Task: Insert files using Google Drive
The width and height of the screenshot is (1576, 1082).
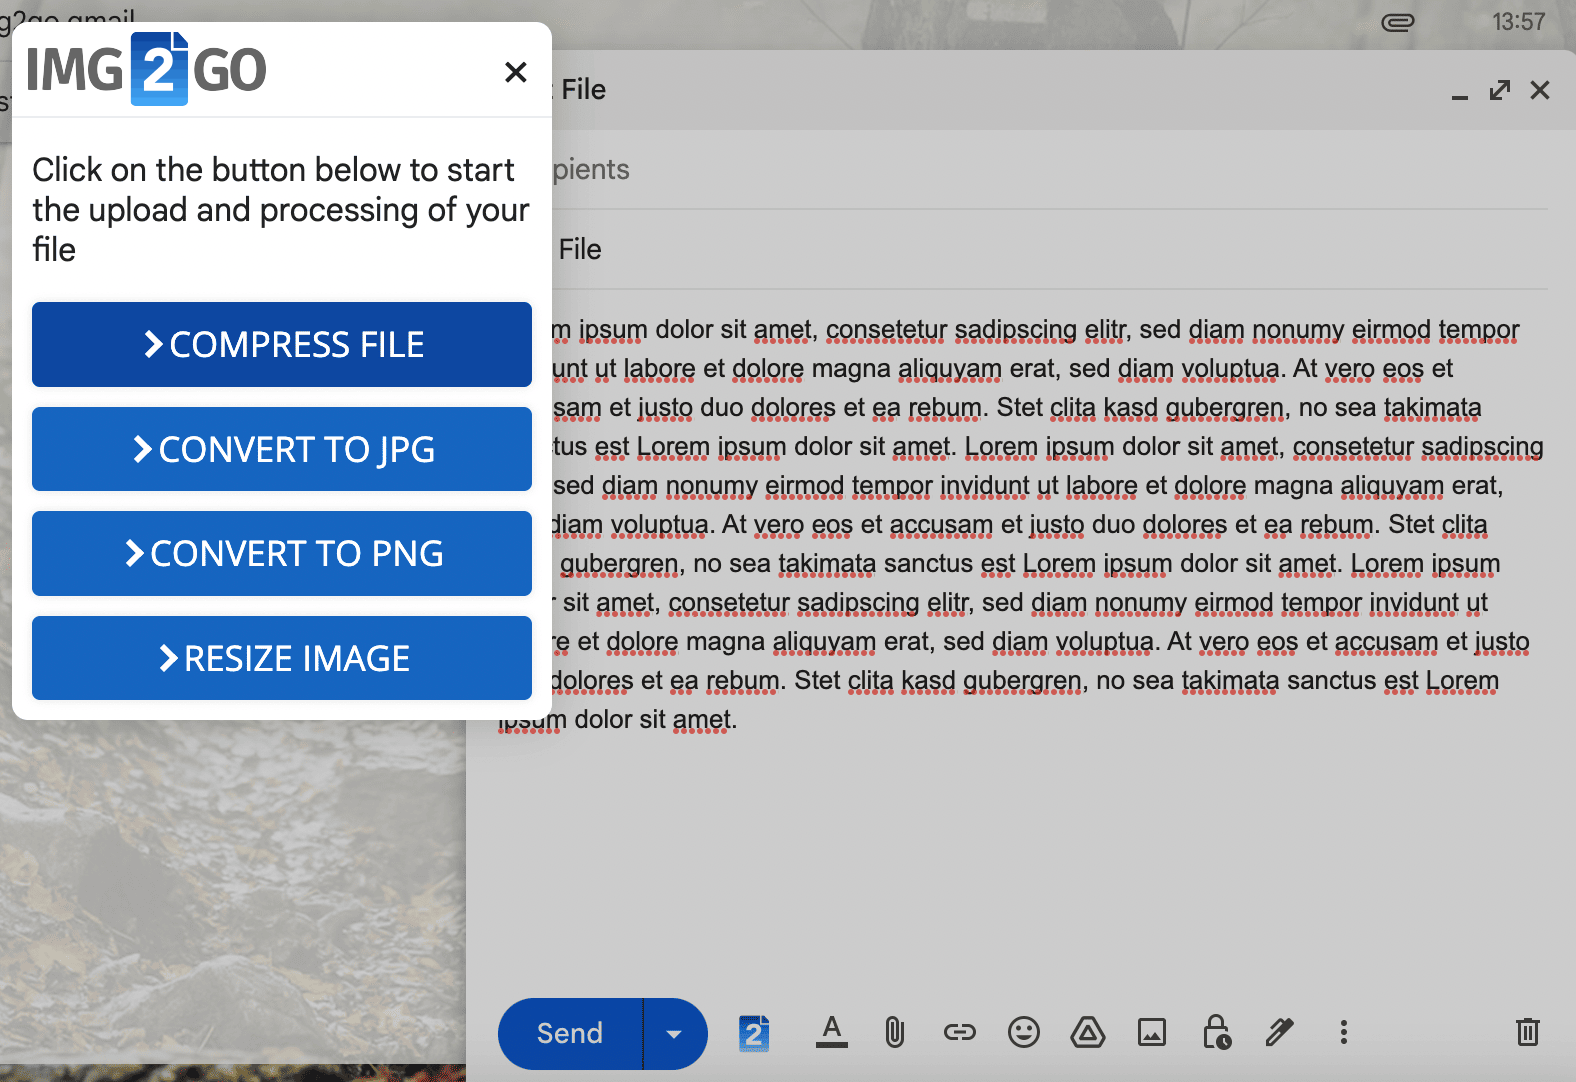Action: tap(1088, 1032)
